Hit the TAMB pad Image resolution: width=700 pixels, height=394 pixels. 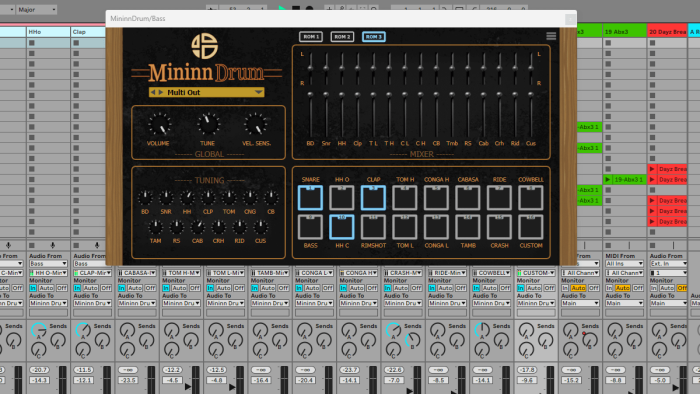pos(468,227)
